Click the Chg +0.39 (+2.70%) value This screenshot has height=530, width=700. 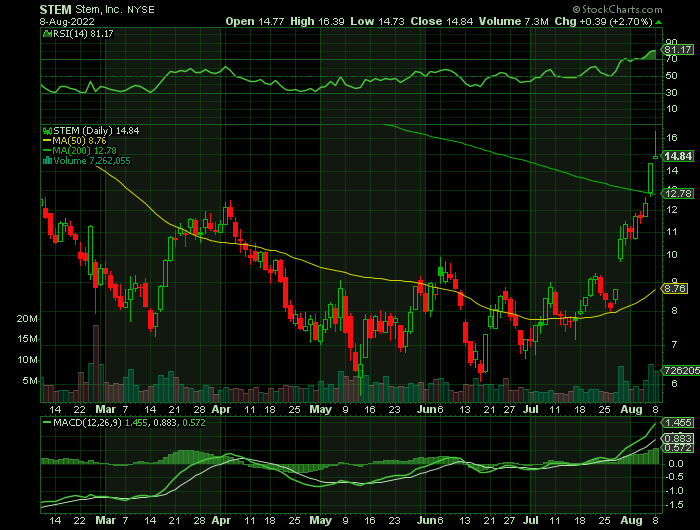[x=604, y=21]
